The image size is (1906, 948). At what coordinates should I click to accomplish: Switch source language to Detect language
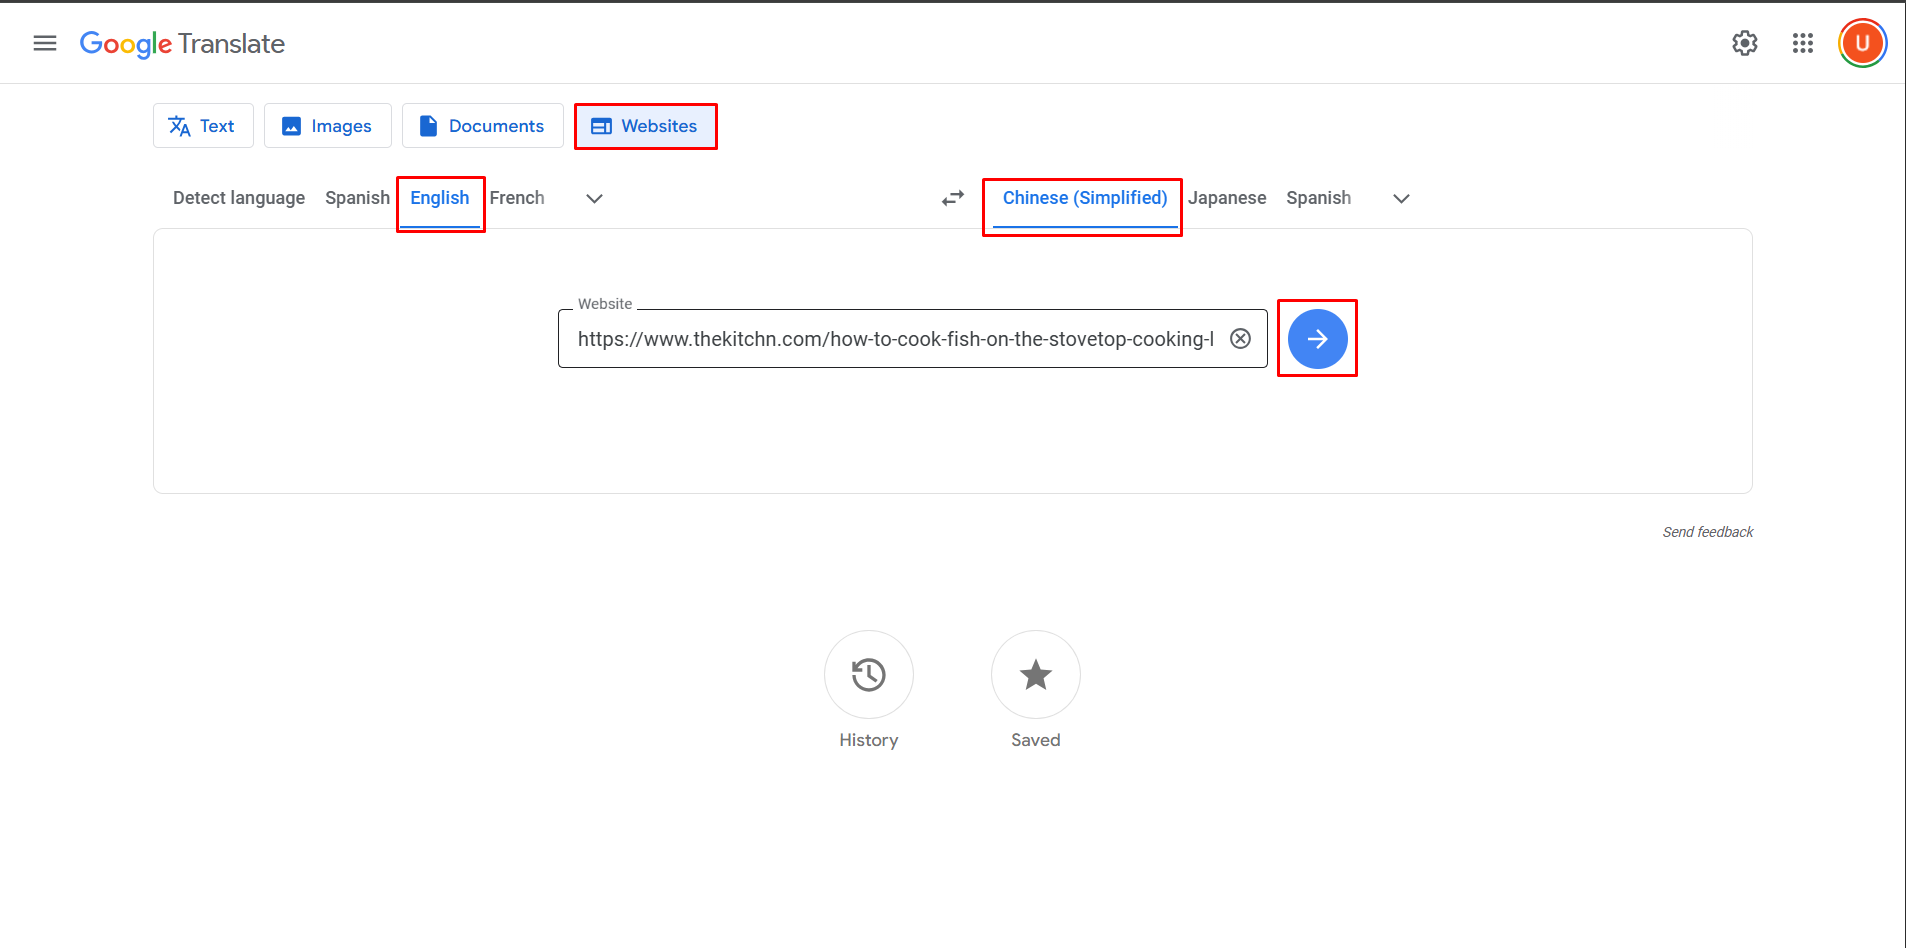point(238,197)
